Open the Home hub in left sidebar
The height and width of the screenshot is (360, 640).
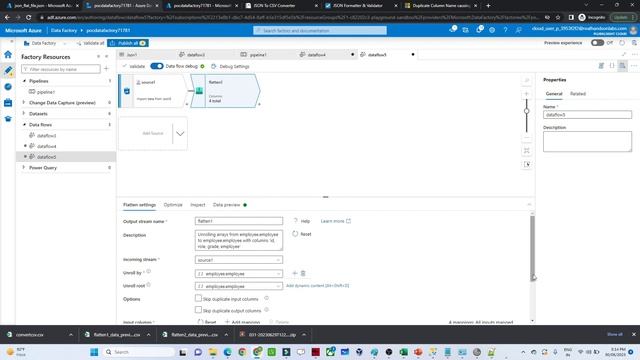tap(8, 55)
